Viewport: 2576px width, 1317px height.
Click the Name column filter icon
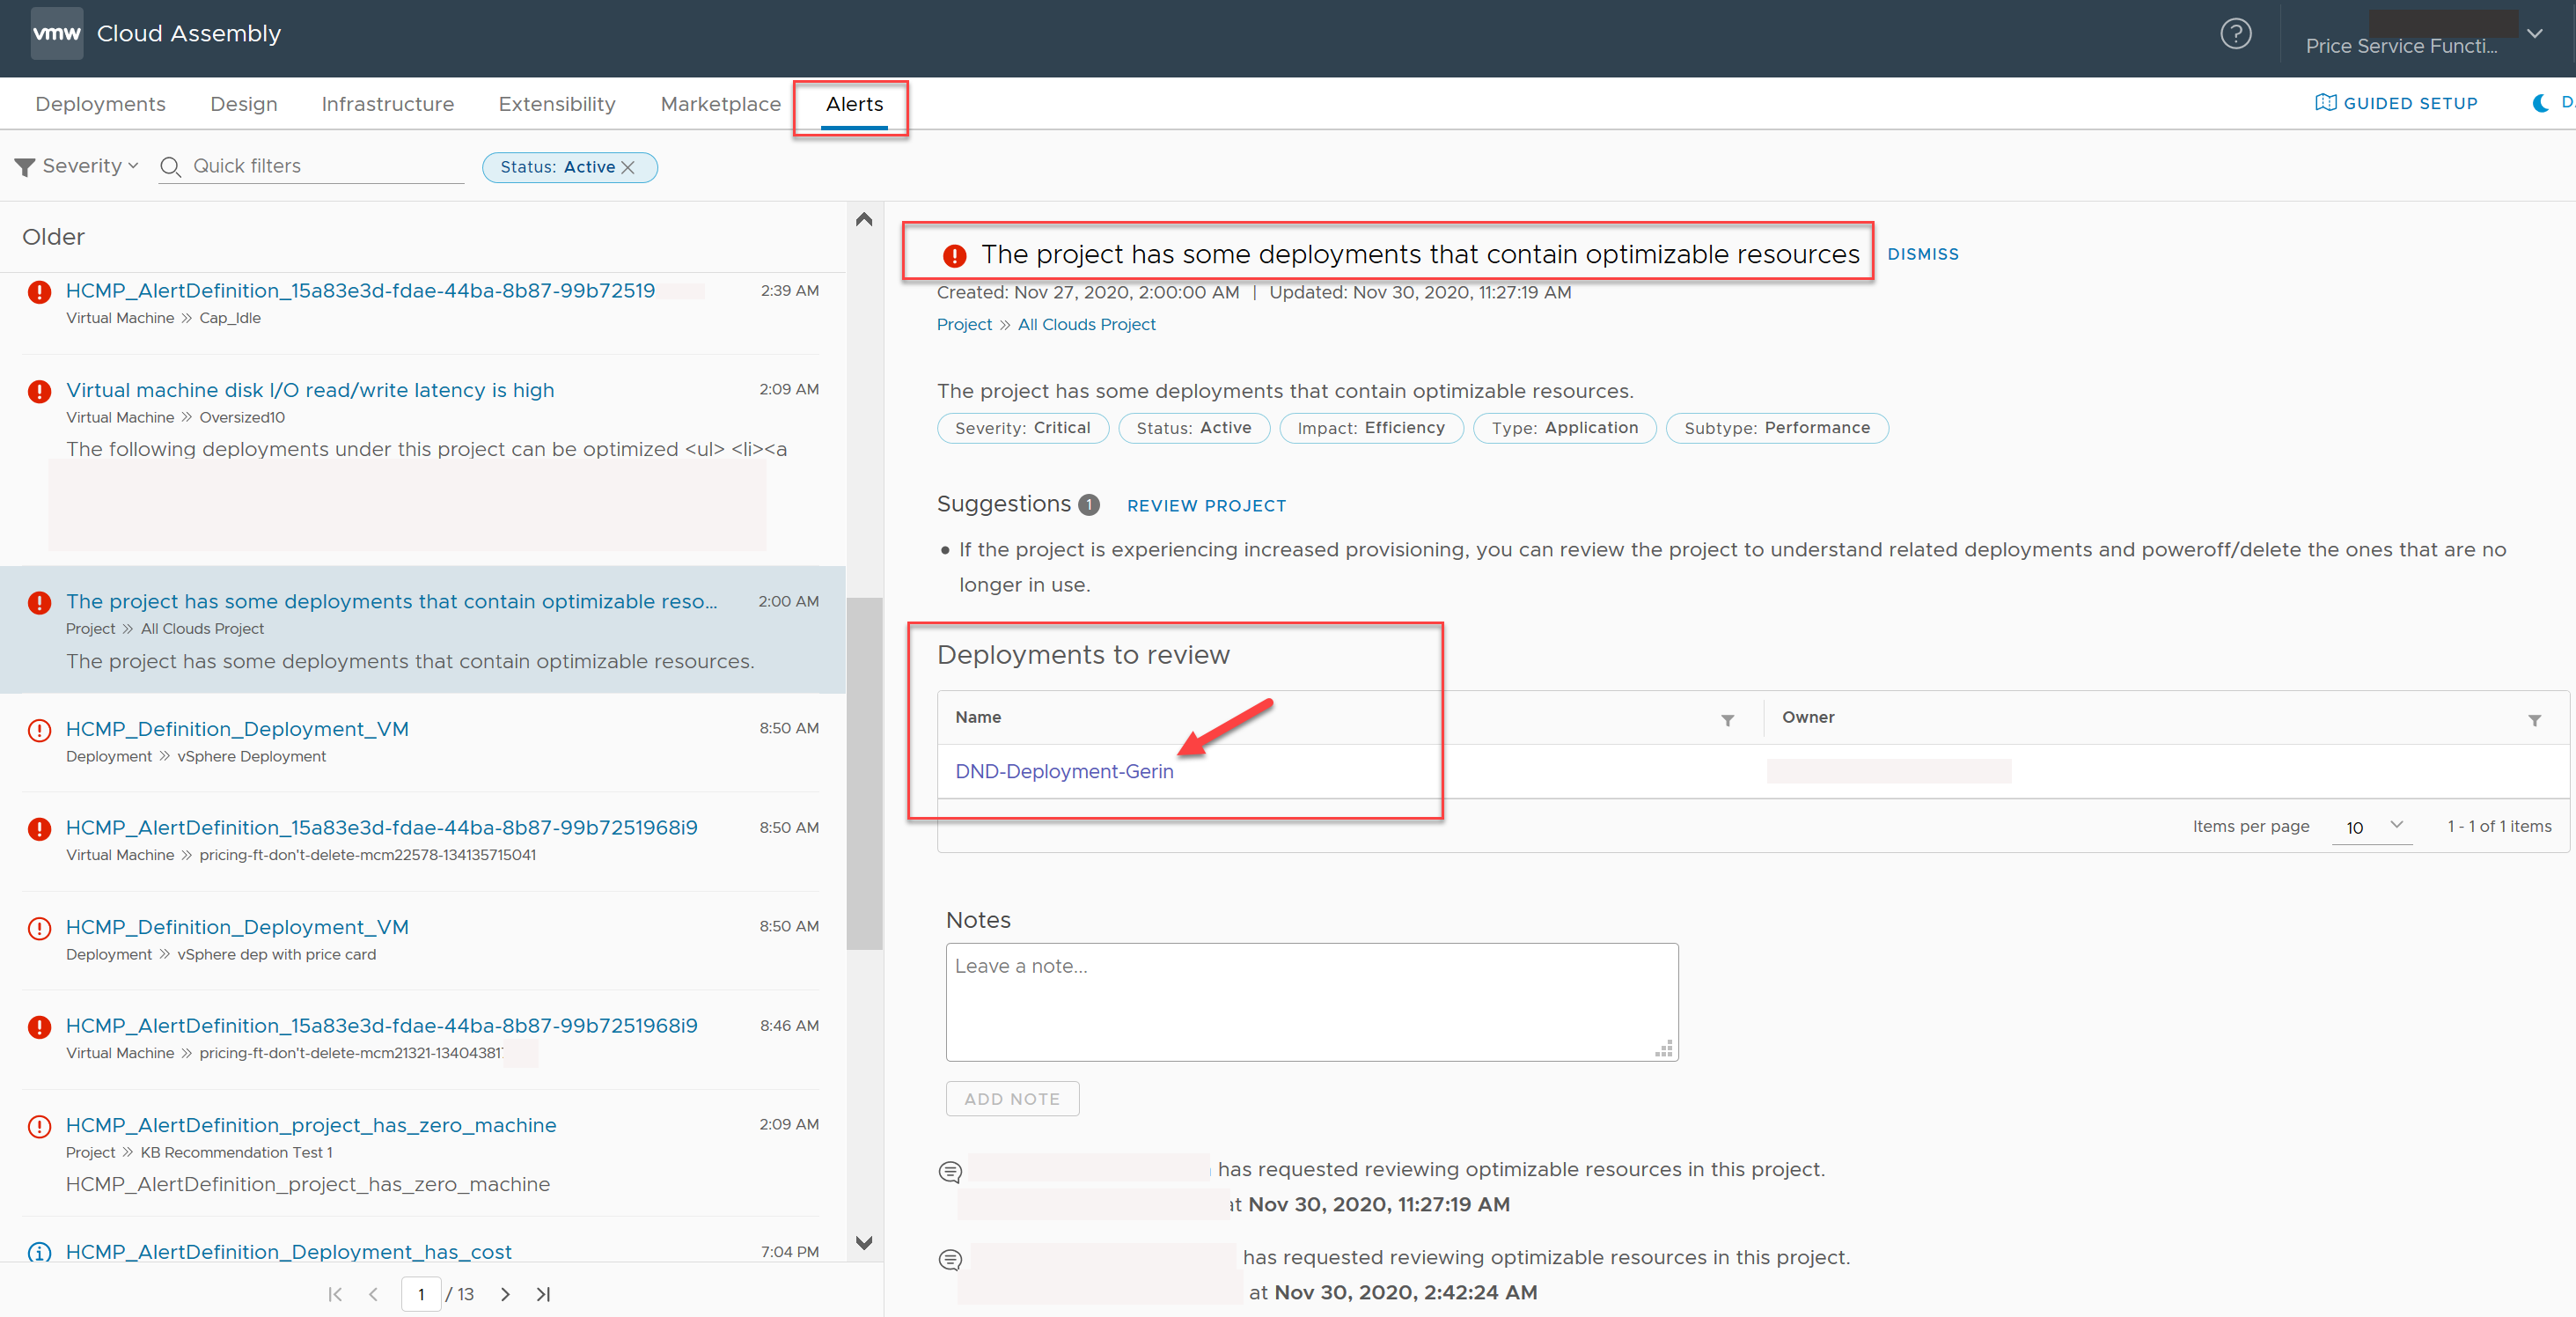click(1727, 721)
